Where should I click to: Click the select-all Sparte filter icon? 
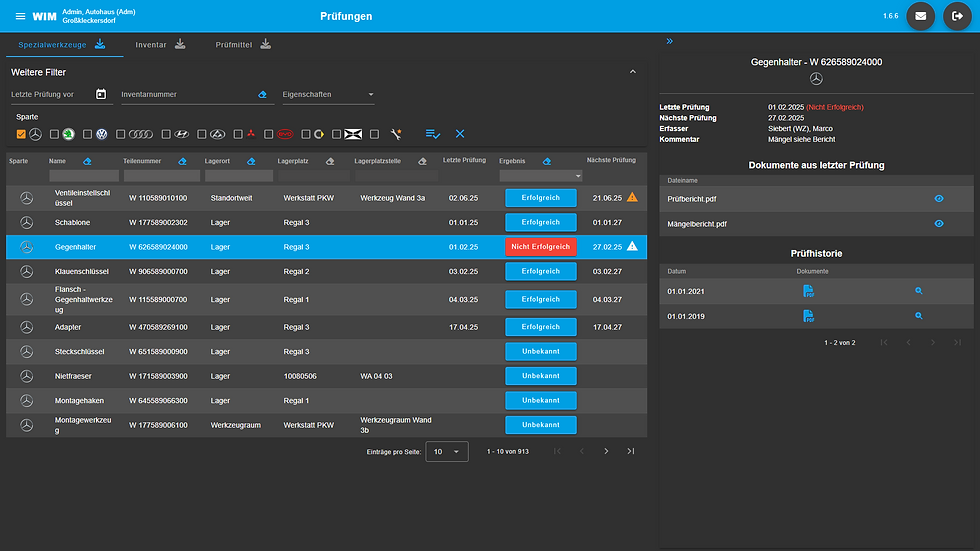(x=432, y=134)
